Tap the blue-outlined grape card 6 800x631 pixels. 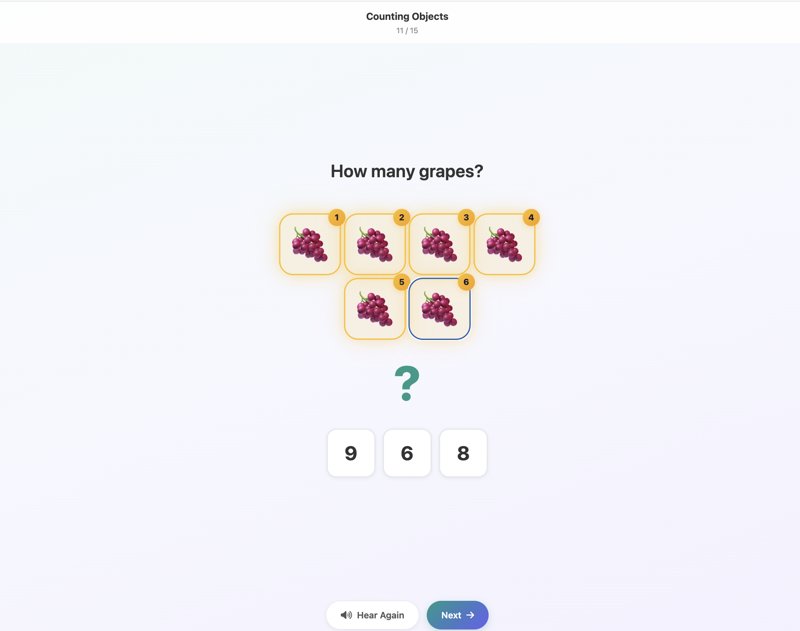(x=439, y=309)
